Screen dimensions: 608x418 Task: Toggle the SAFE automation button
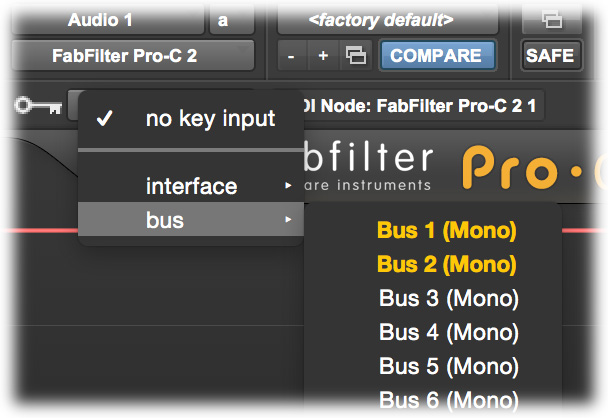(551, 55)
